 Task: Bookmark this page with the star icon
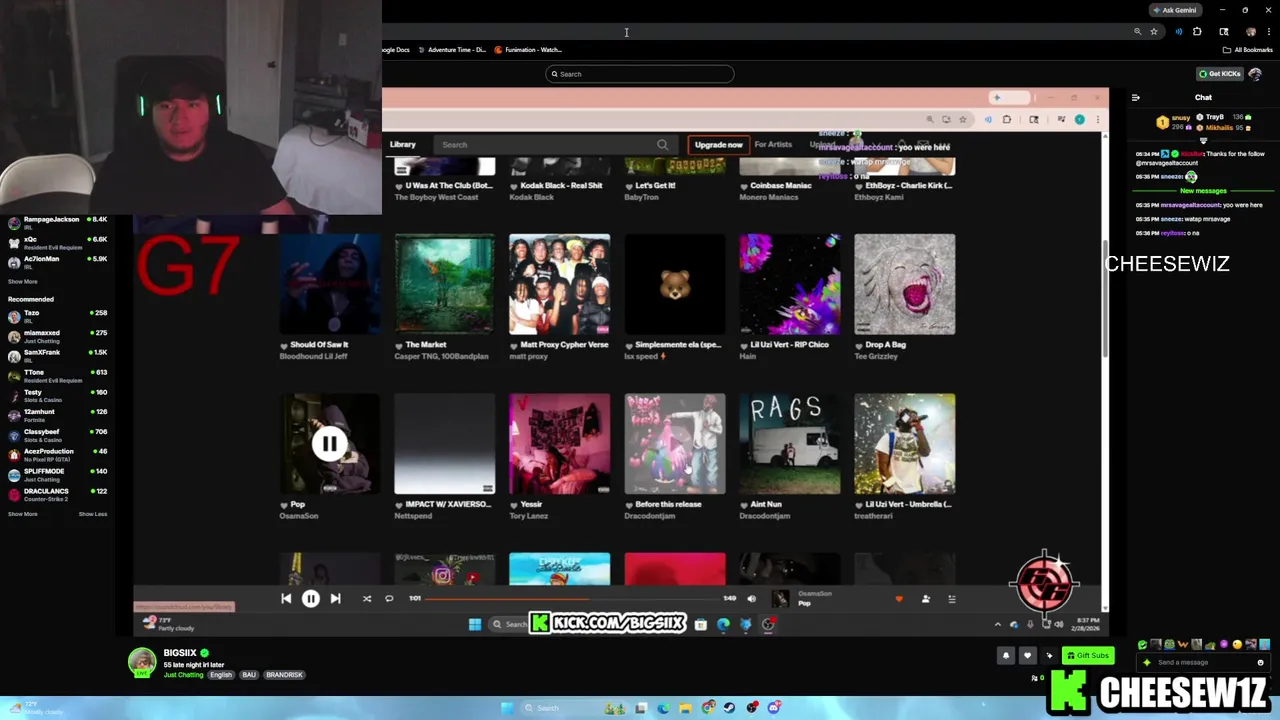[x=1153, y=32]
